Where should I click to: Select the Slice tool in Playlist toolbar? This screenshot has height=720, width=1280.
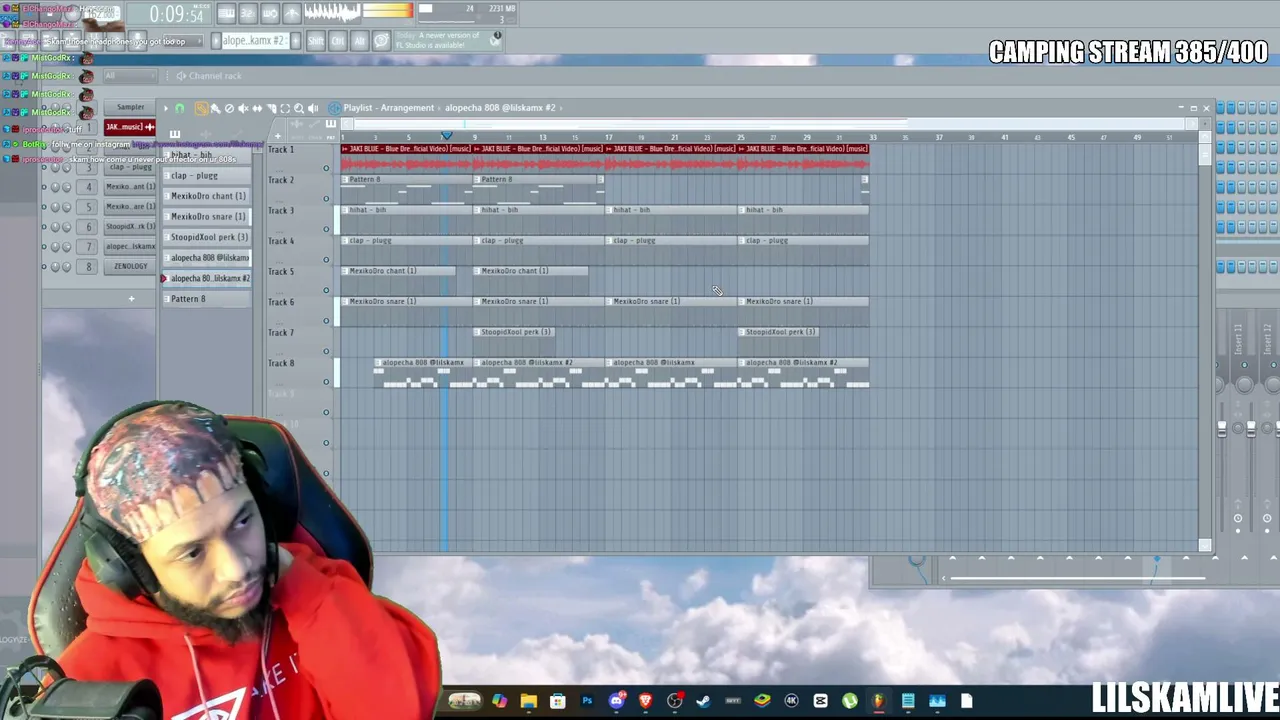click(x=271, y=108)
